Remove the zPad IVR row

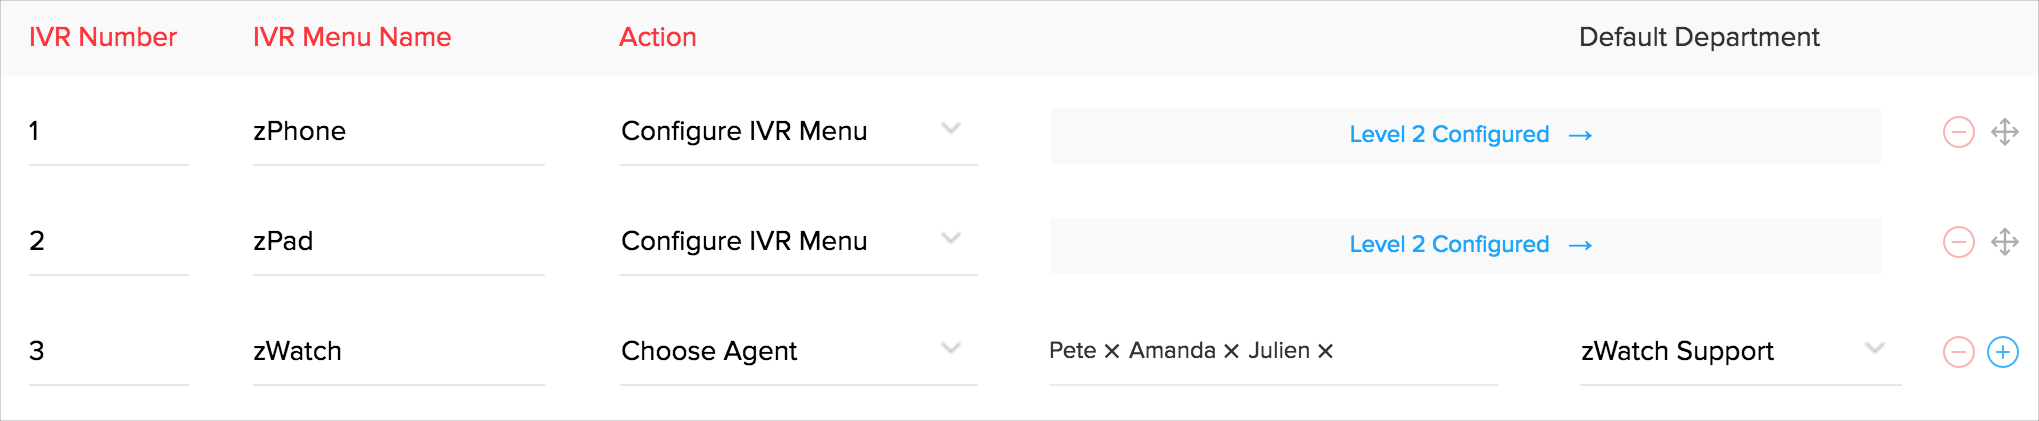point(1958,242)
